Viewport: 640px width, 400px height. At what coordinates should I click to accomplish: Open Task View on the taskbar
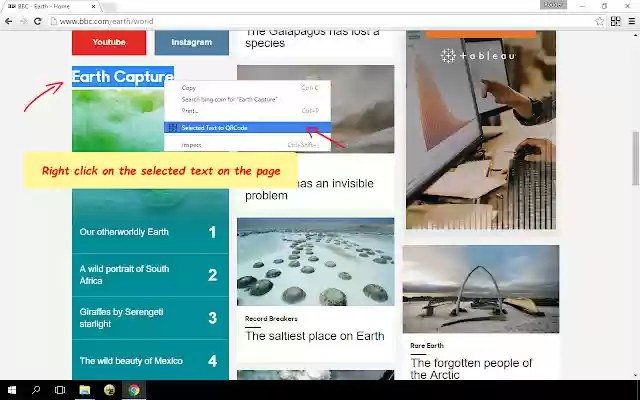click(x=60, y=390)
